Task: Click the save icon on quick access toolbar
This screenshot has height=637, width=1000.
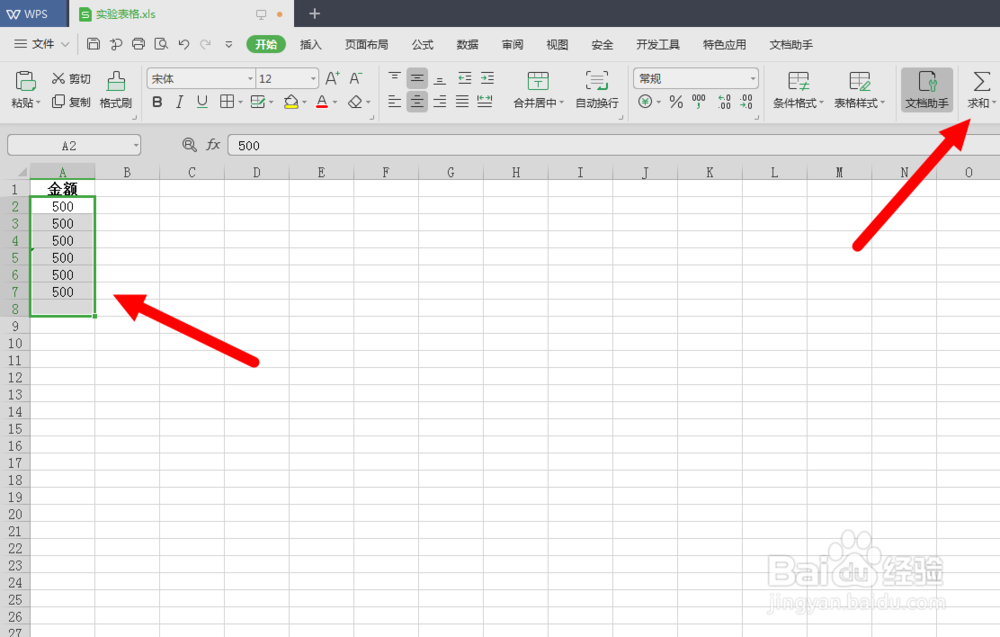Action: point(93,43)
